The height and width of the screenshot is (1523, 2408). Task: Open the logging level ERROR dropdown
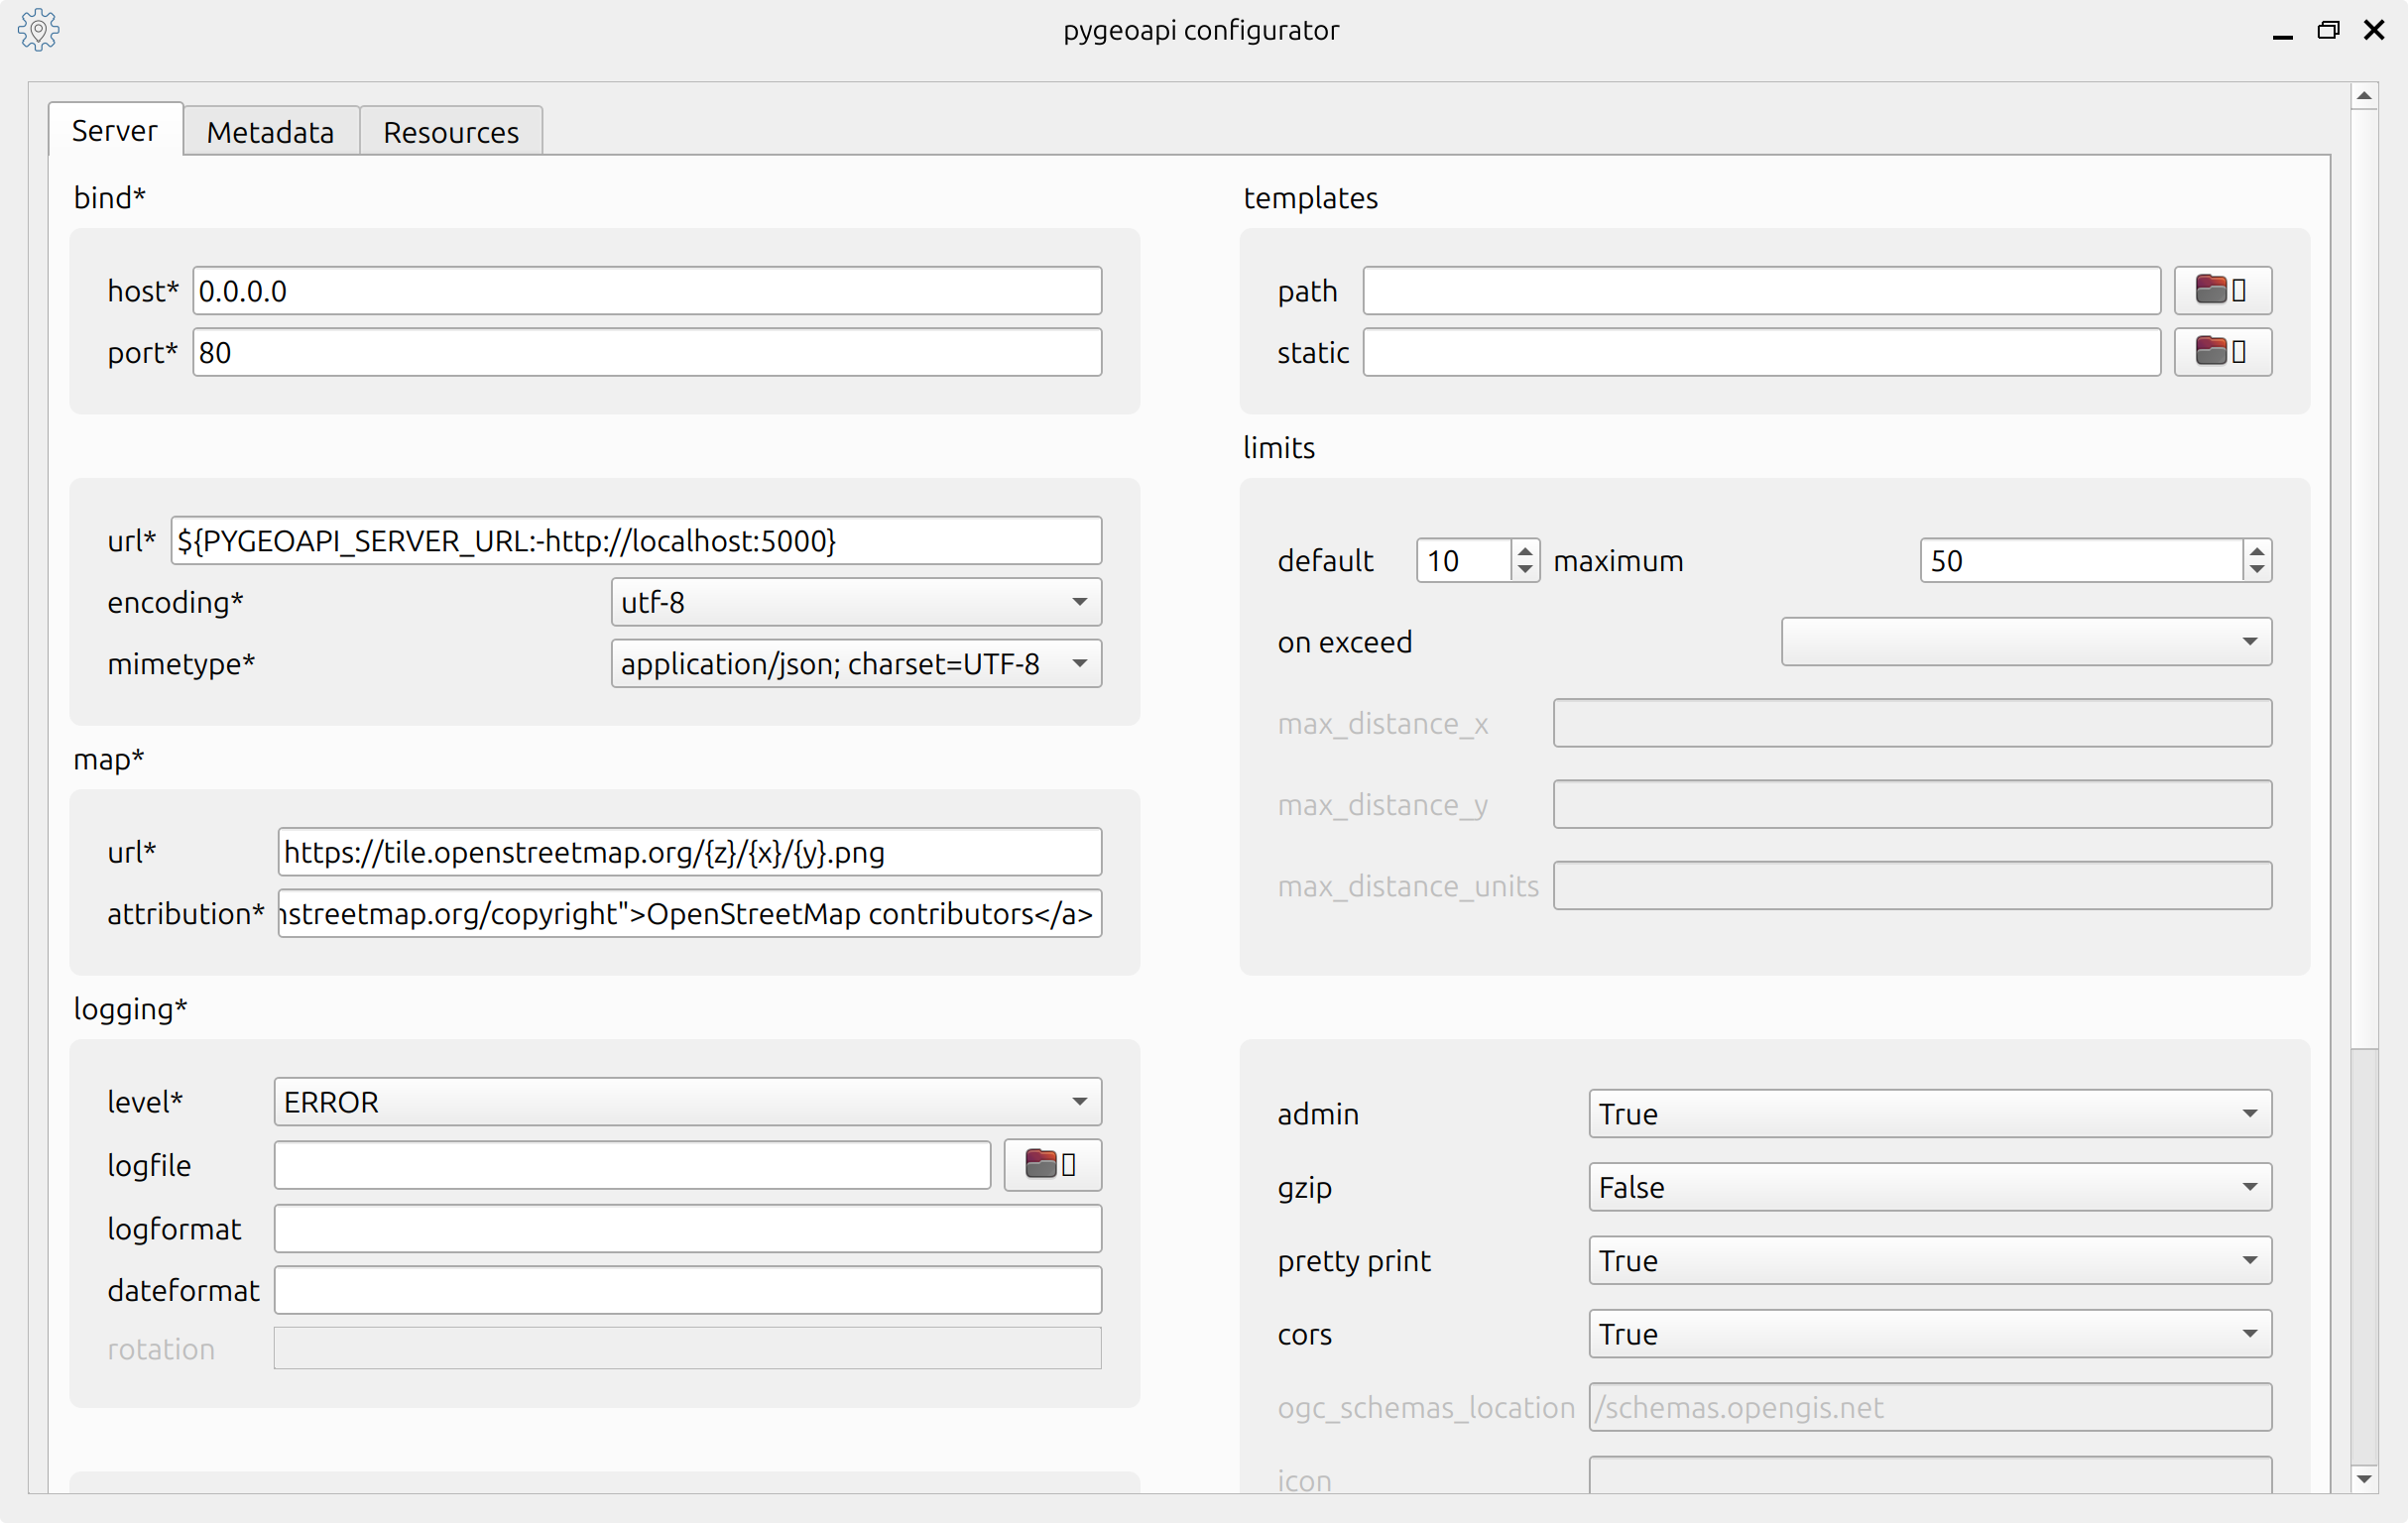click(x=687, y=1102)
